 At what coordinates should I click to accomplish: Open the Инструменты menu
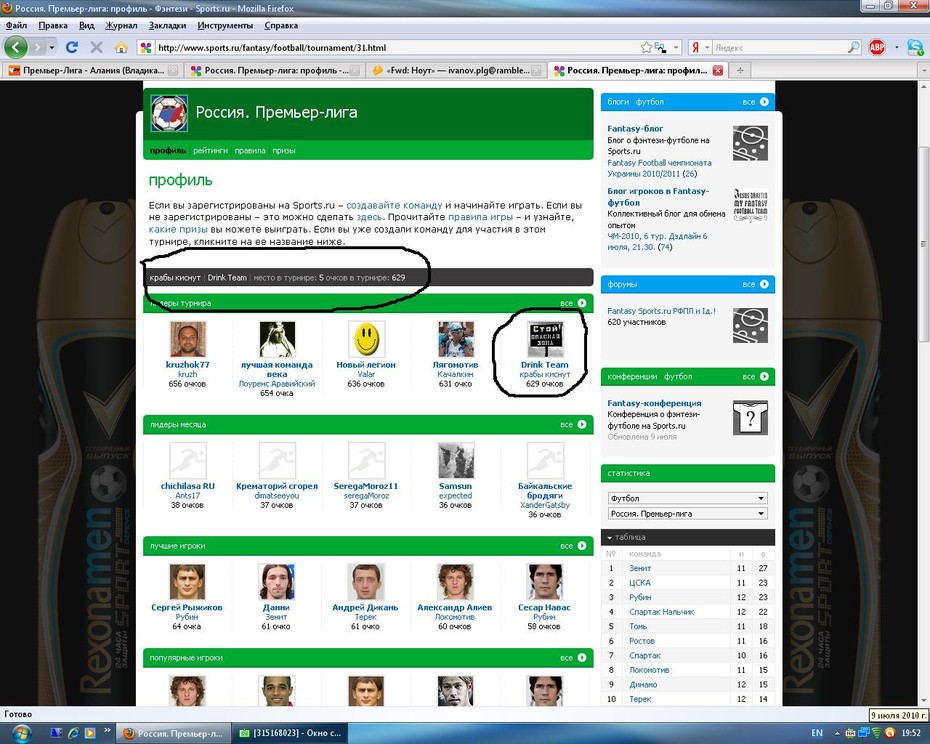pos(225,26)
